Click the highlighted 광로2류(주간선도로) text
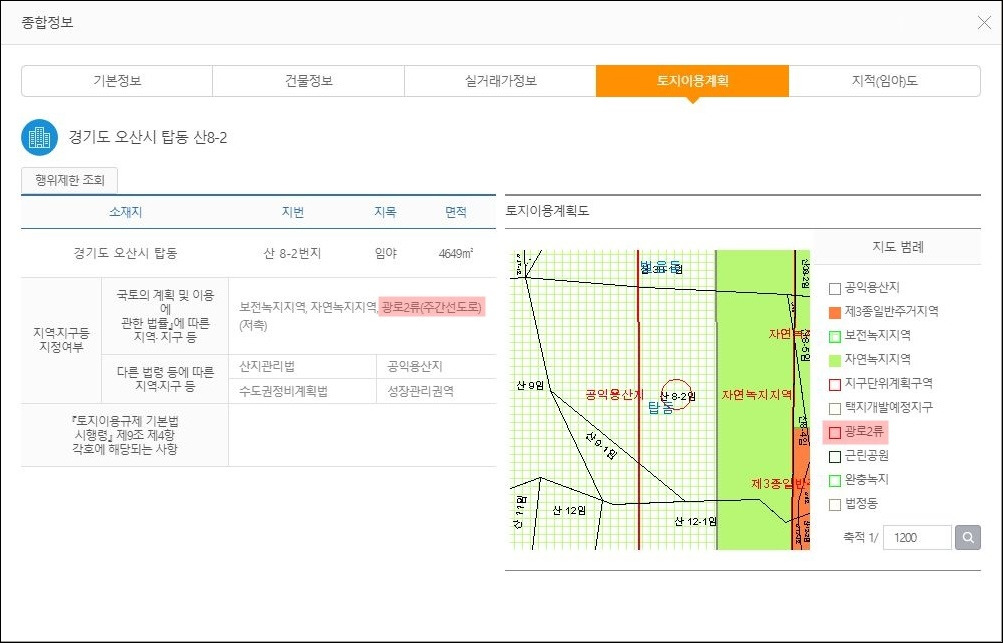The image size is (1003, 643). (x=432, y=307)
